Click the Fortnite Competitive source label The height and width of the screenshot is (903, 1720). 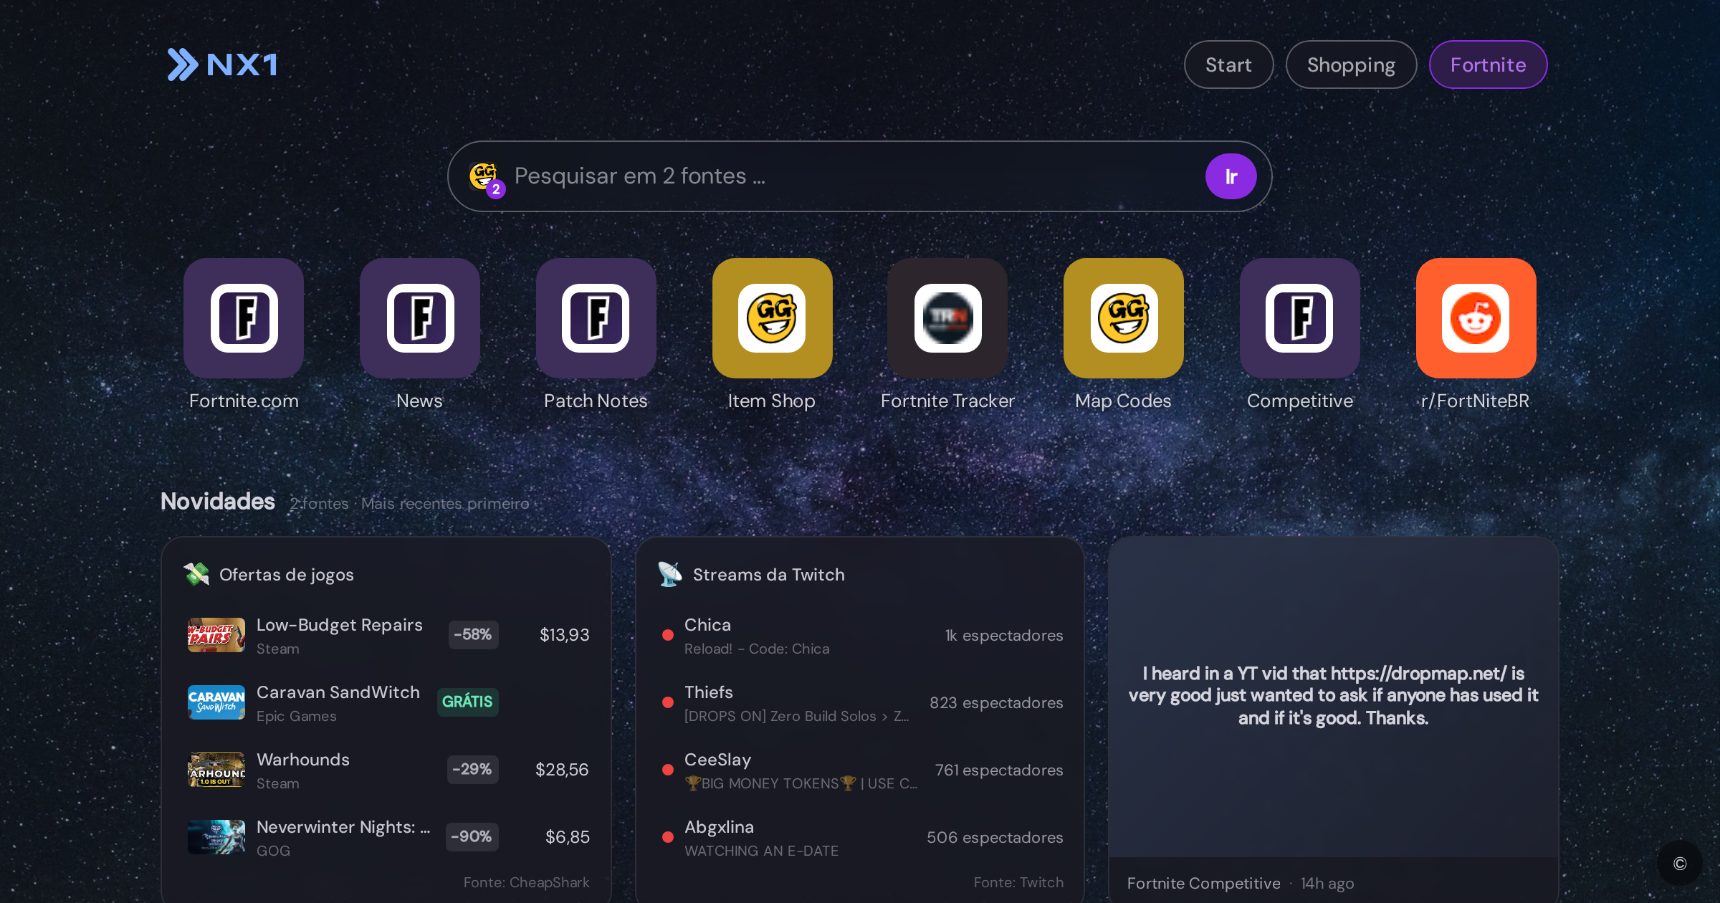(1204, 884)
